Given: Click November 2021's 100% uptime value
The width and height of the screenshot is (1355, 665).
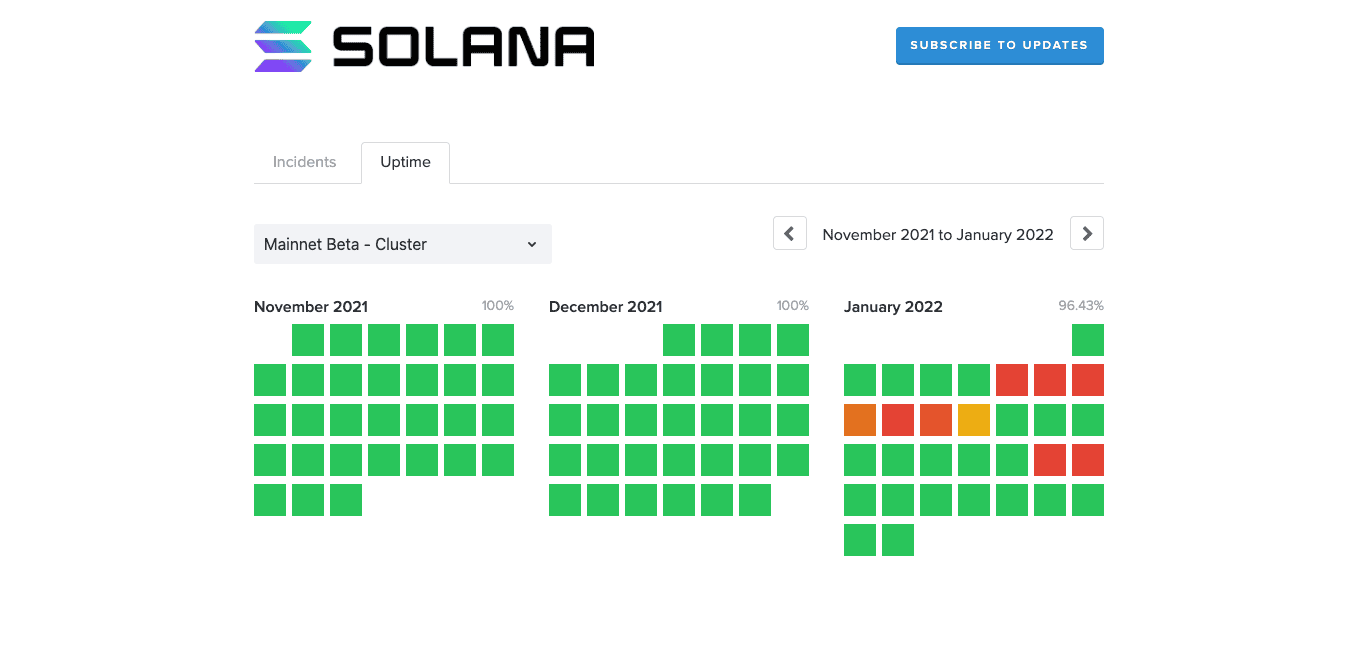Looking at the screenshot, I should (497, 306).
